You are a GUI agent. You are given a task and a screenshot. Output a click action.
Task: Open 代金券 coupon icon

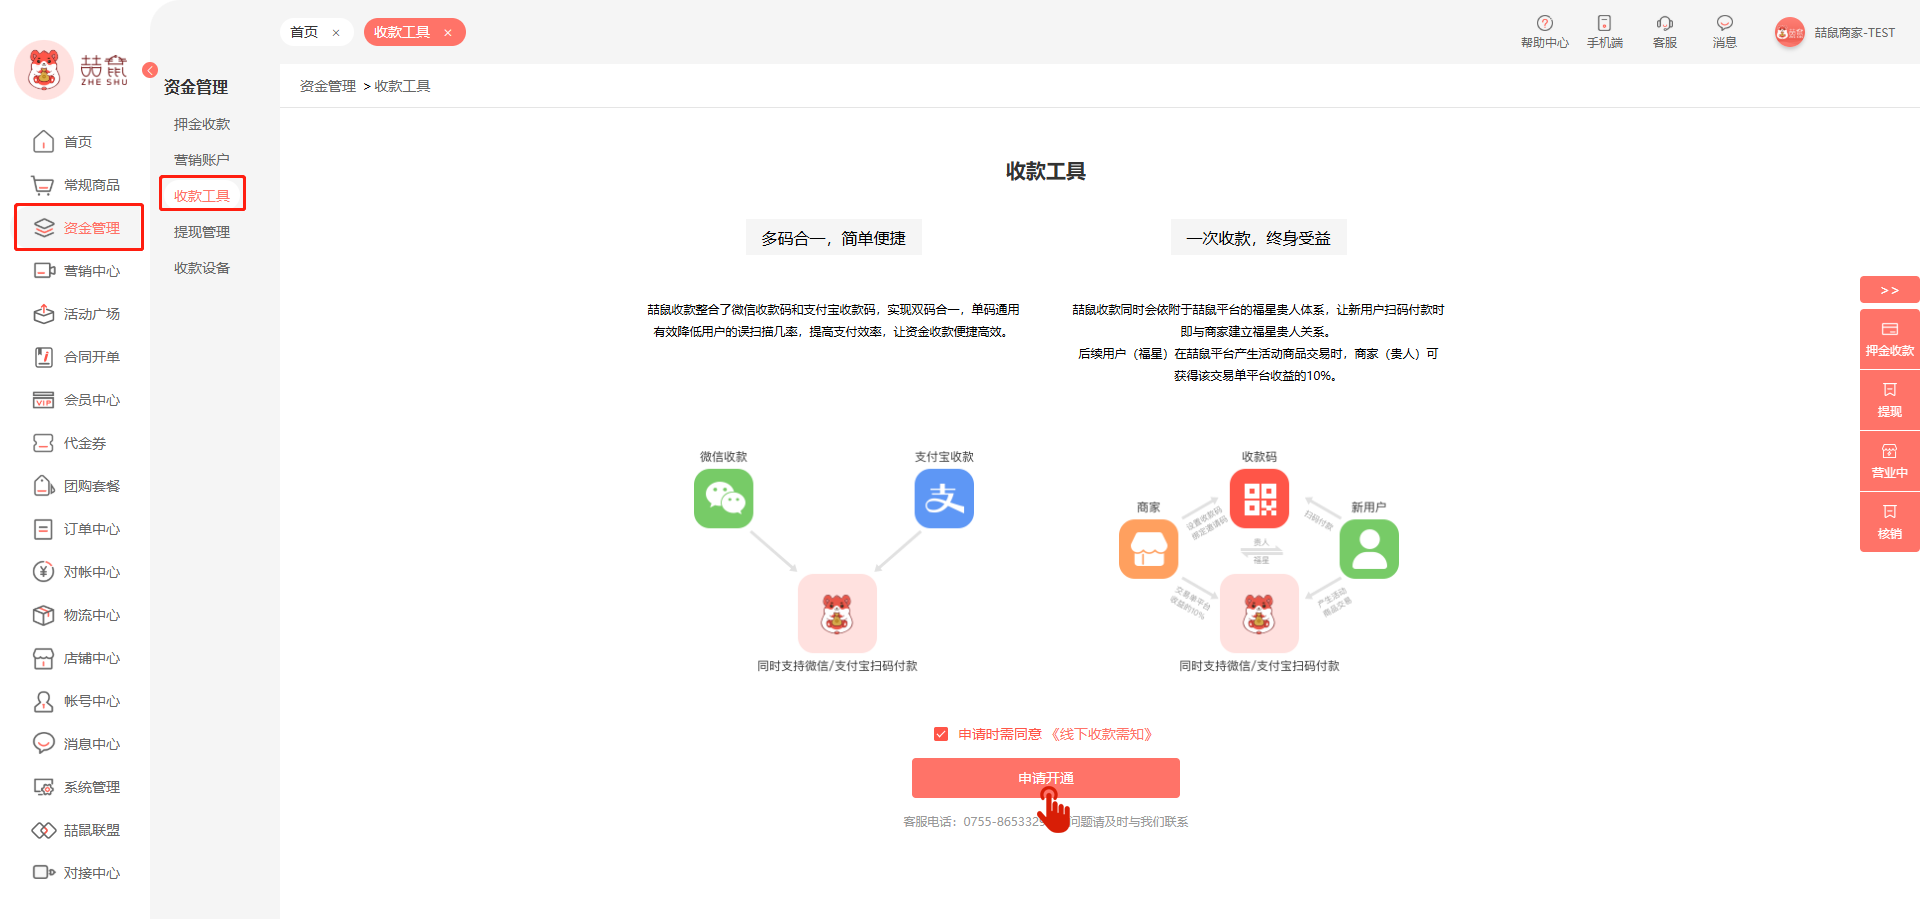pos(44,443)
